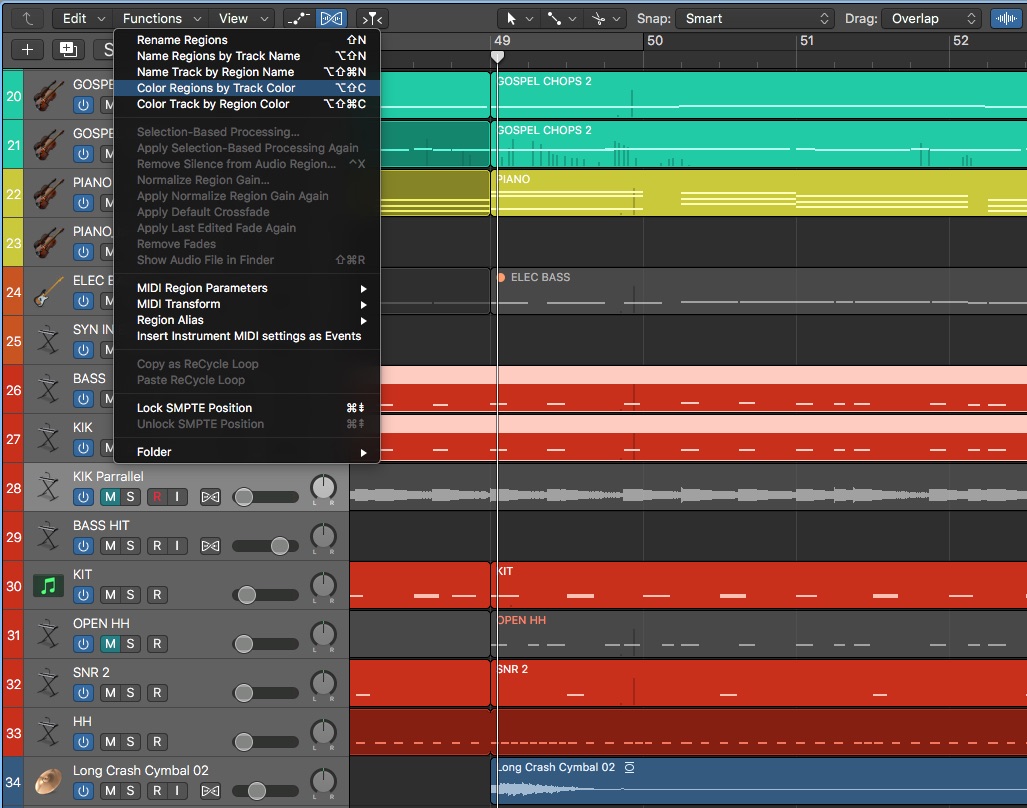Unmute the OPEN HH track
Image resolution: width=1027 pixels, height=808 pixels.
110,644
